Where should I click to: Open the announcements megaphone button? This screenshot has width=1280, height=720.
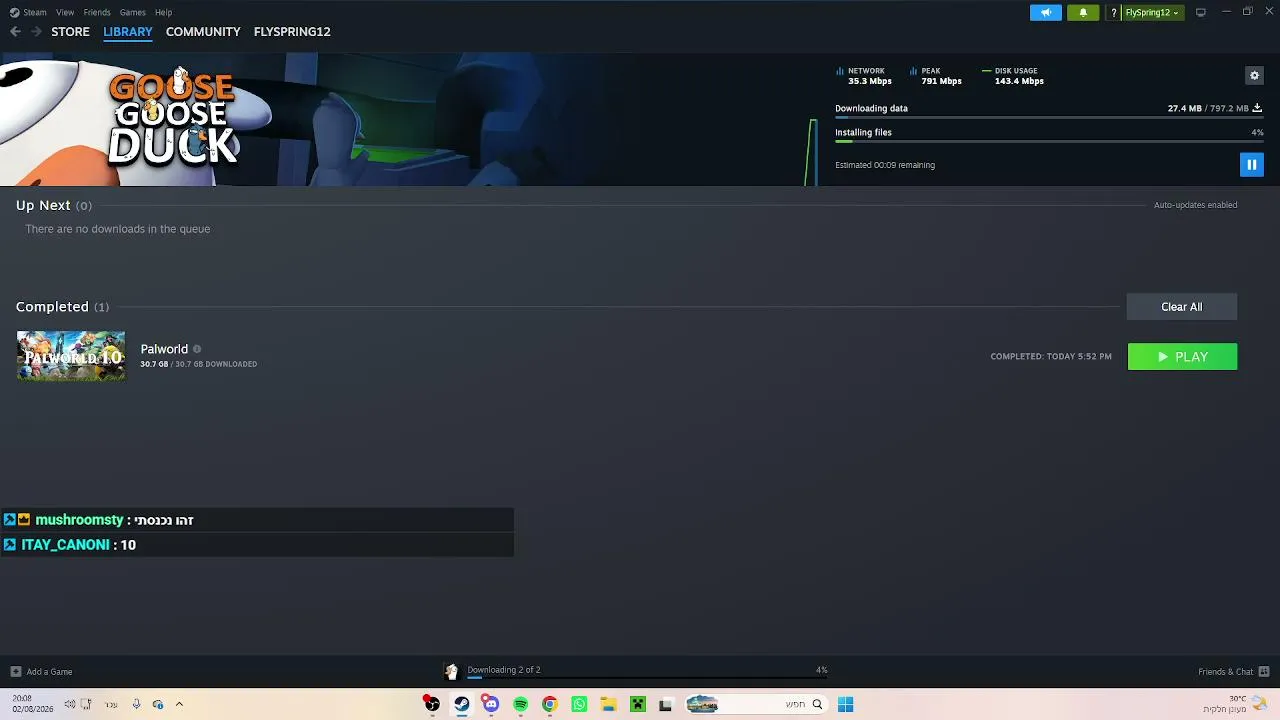click(1046, 12)
